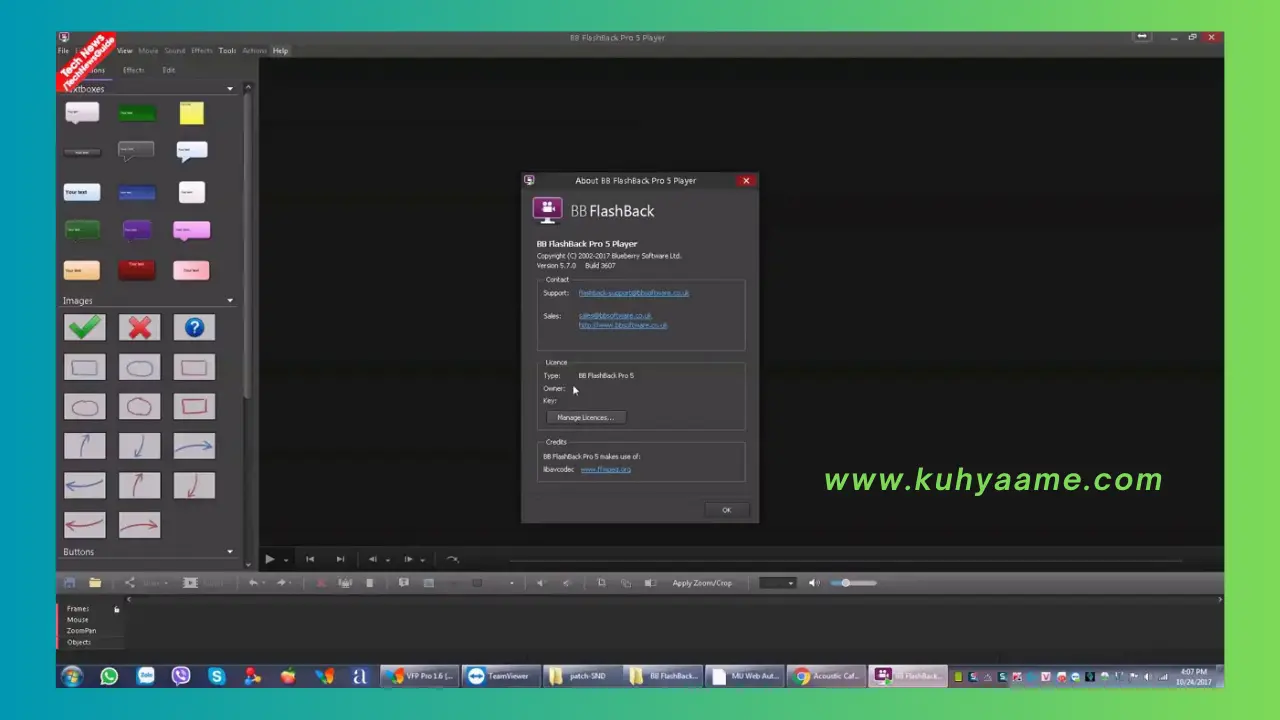
Task: Switch to the Edit tab
Action: coord(168,70)
